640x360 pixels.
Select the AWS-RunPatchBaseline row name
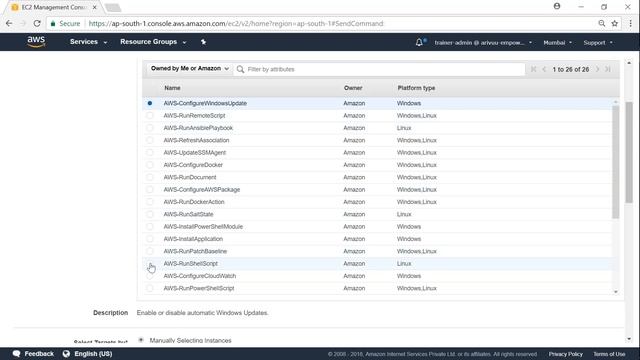(195, 251)
